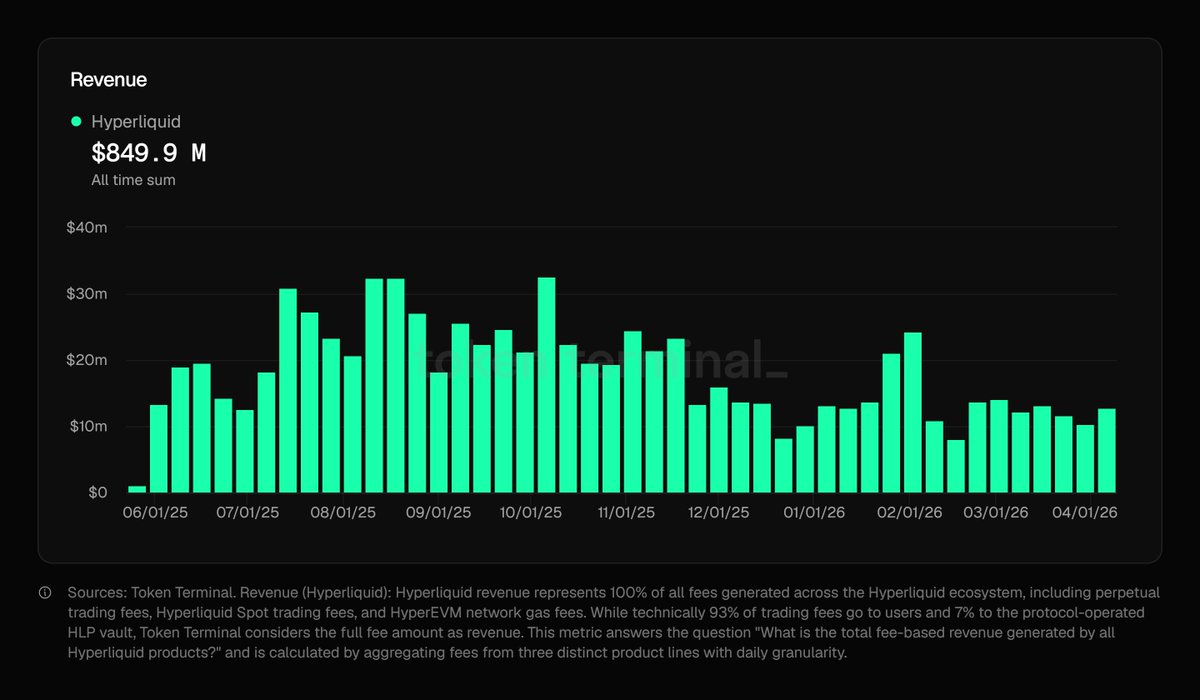Click the 07/01/25 date label

coord(246,512)
